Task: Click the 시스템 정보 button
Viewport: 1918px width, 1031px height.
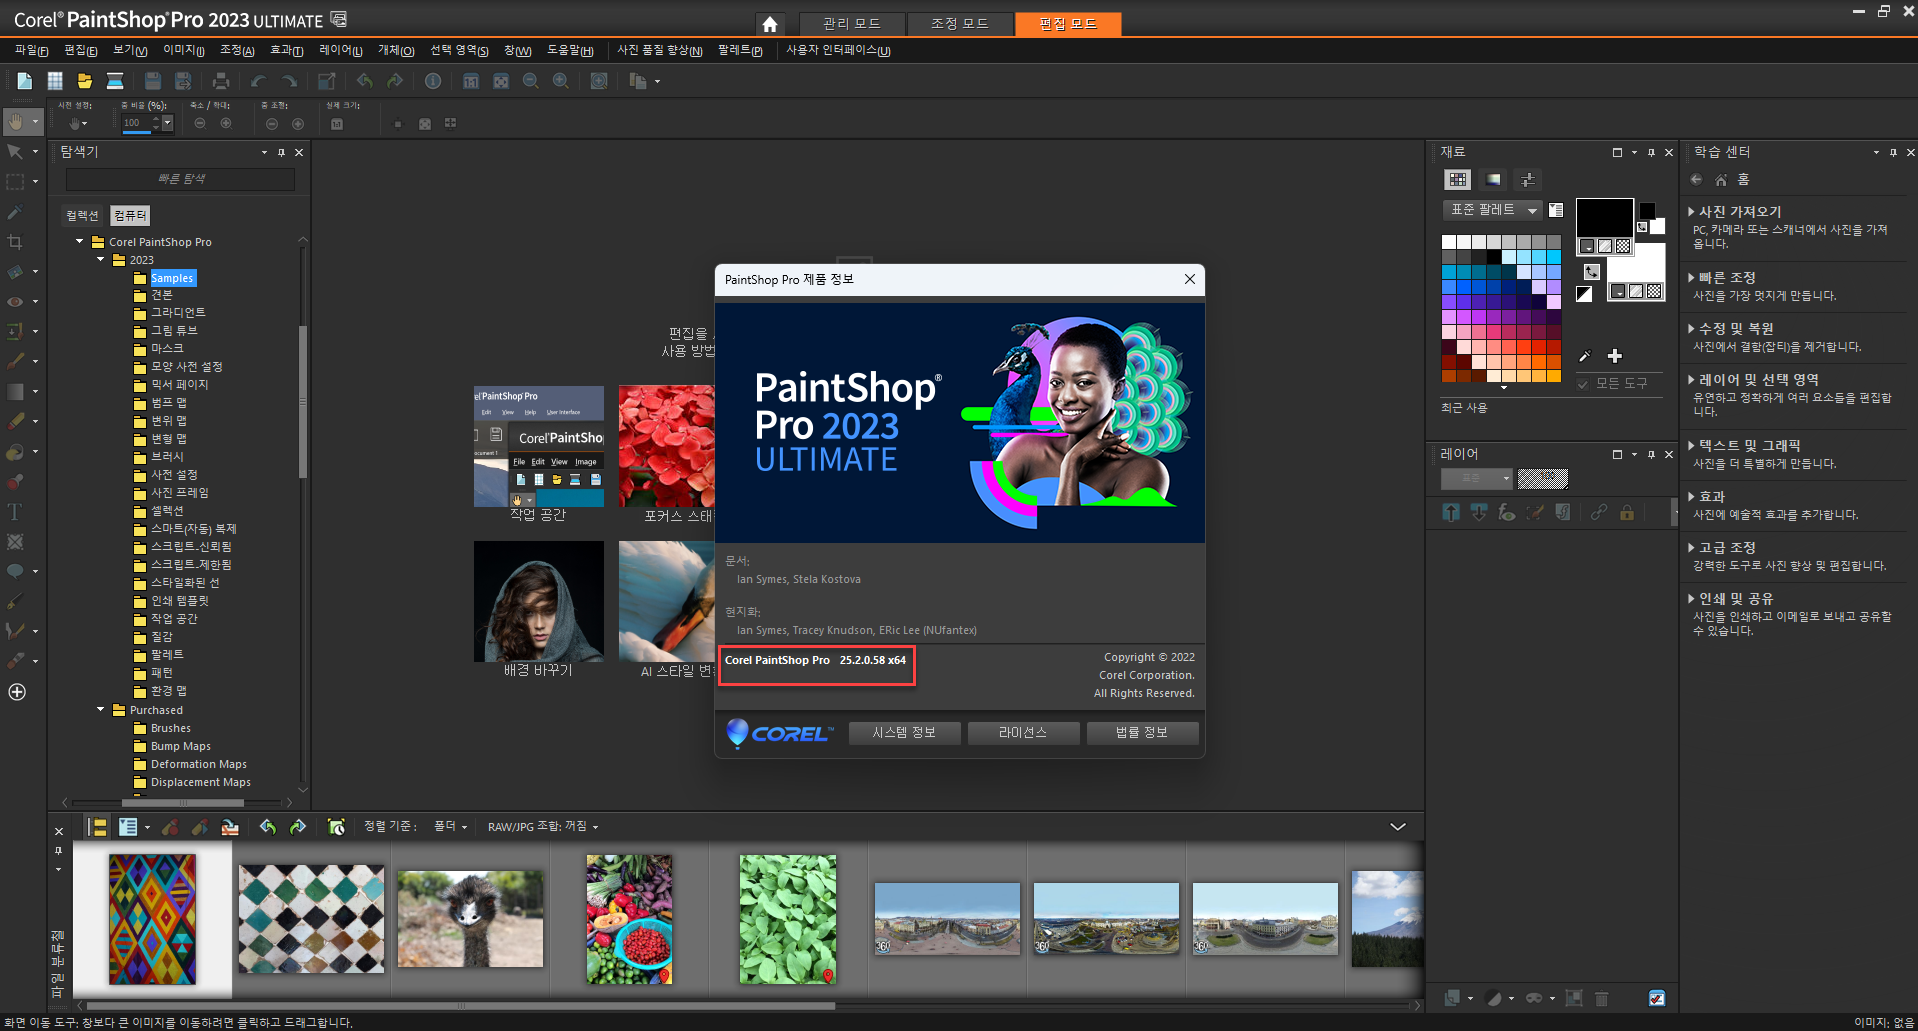Action: click(x=904, y=733)
